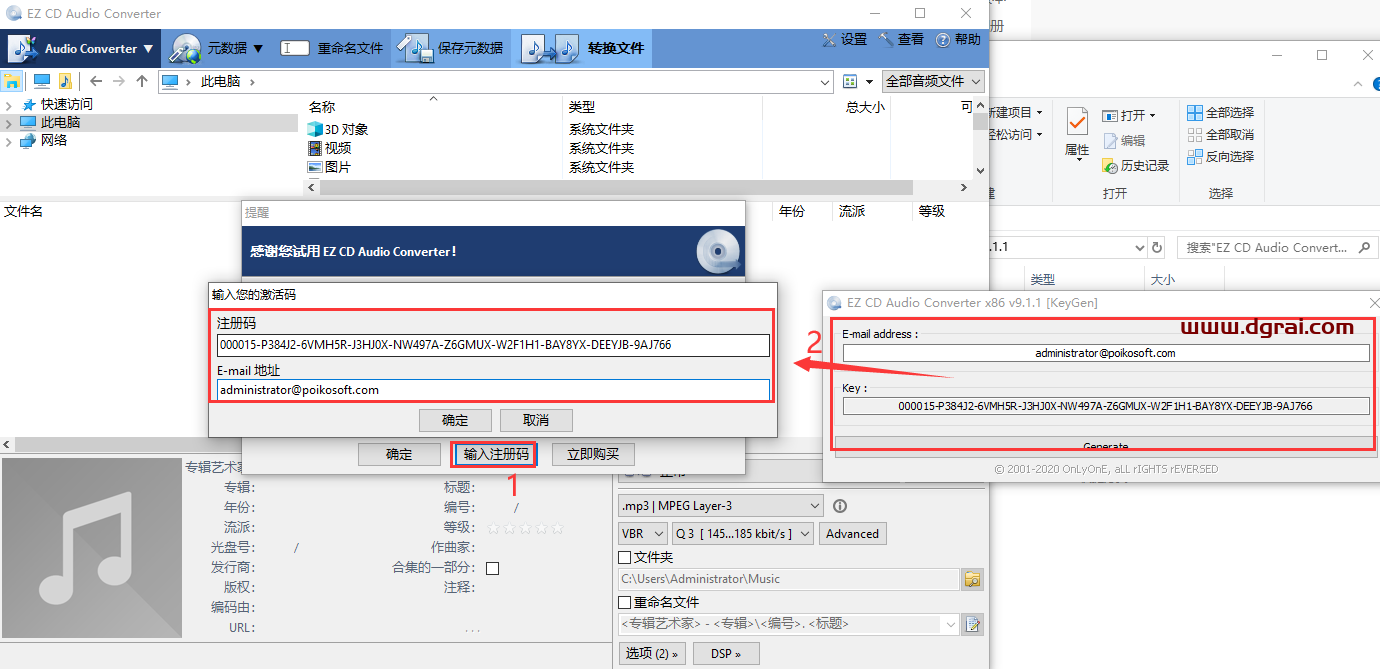1380x669 pixels.
Task: Click the Generate button in KeyGen
Action: tap(1105, 445)
